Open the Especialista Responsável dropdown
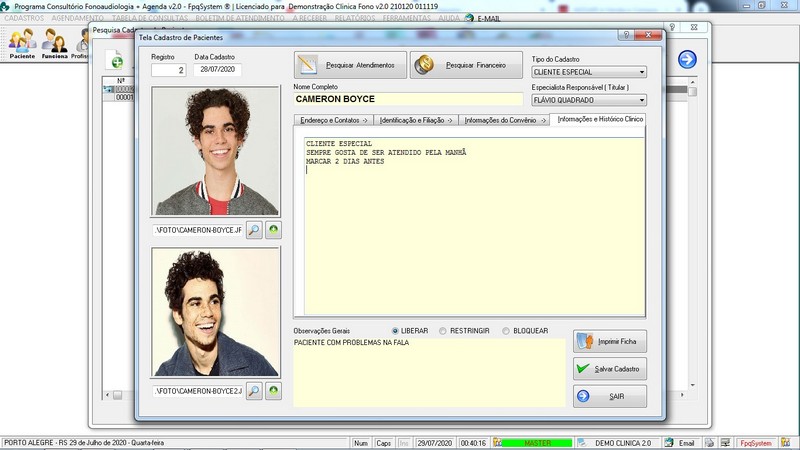Screen dimensions: 800x450 tap(642, 101)
